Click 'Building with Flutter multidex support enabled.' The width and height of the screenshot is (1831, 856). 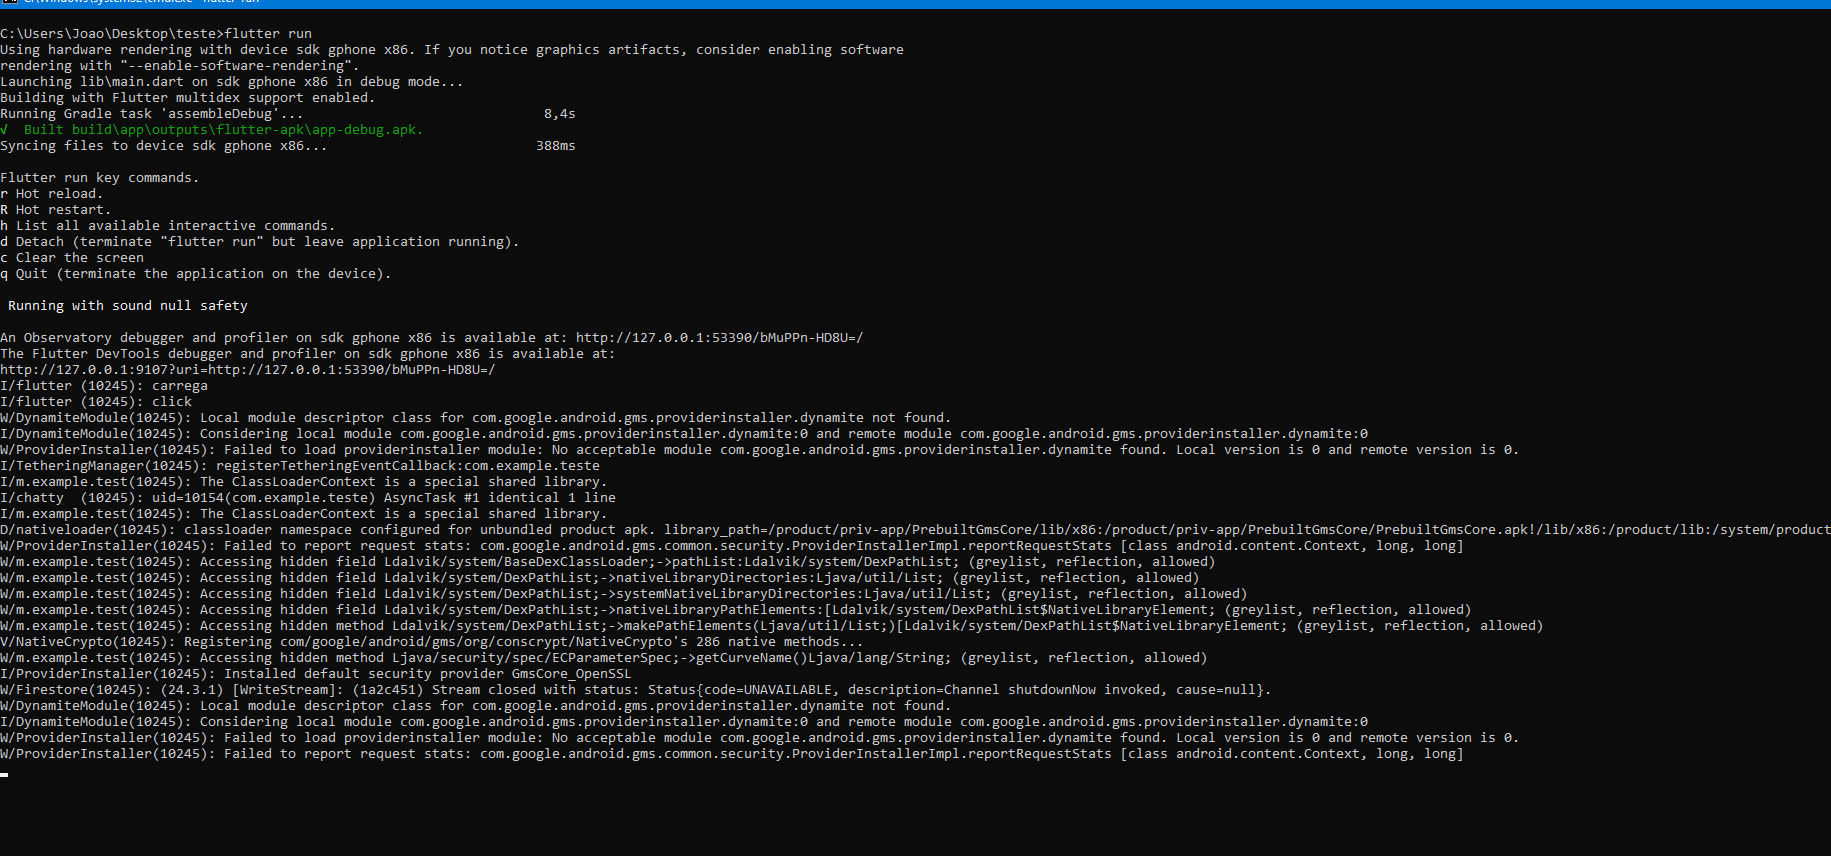pos(188,97)
